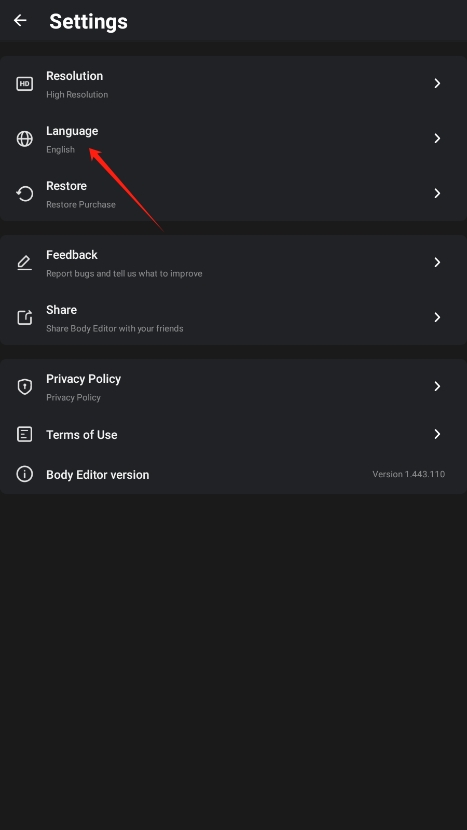This screenshot has height=830, width=467.
Task: Select the HD resolution icon
Action: tap(24, 84)
